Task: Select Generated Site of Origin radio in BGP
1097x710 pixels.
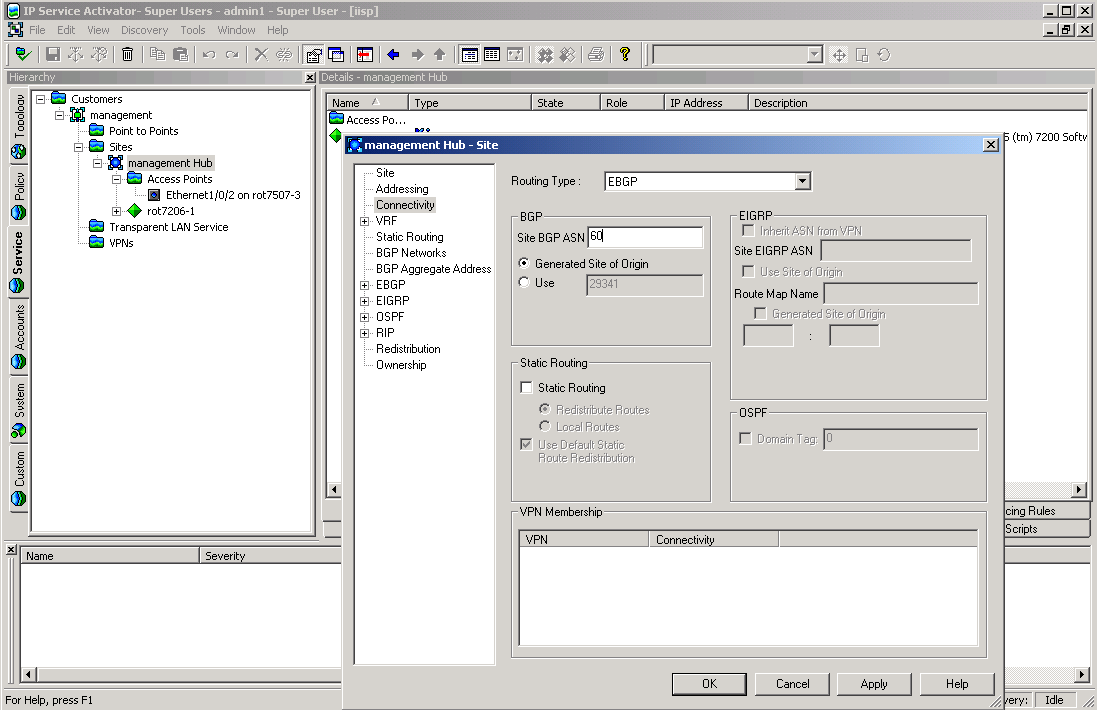Action: coord(524,264)
